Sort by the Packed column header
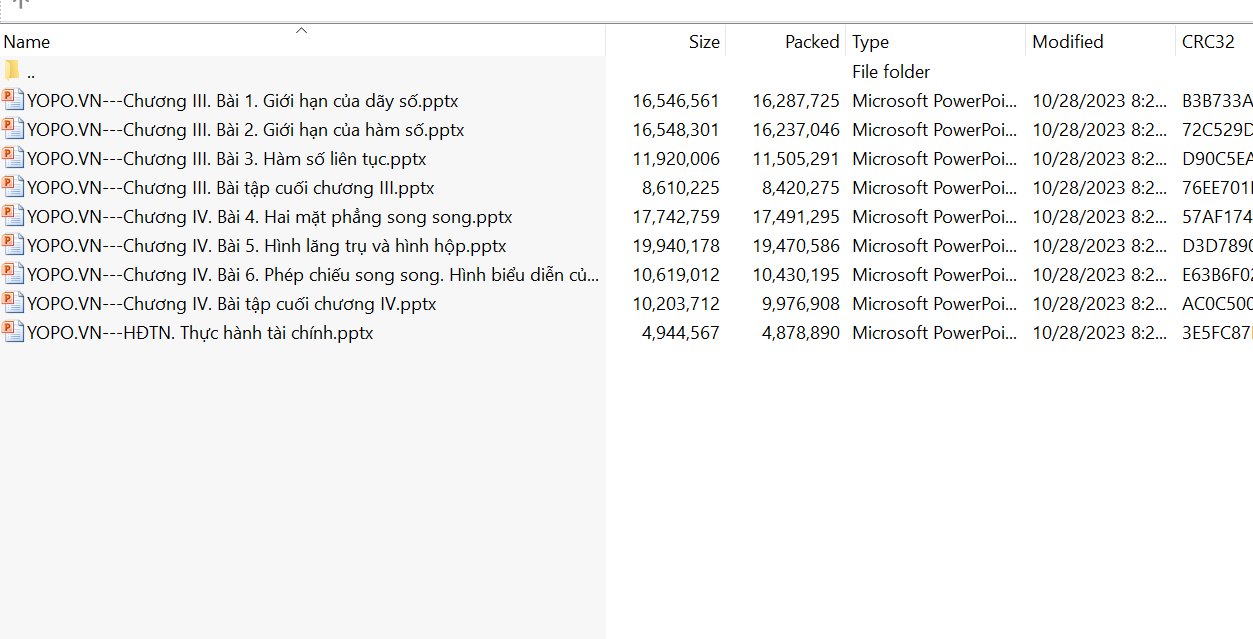 [811, 42]
